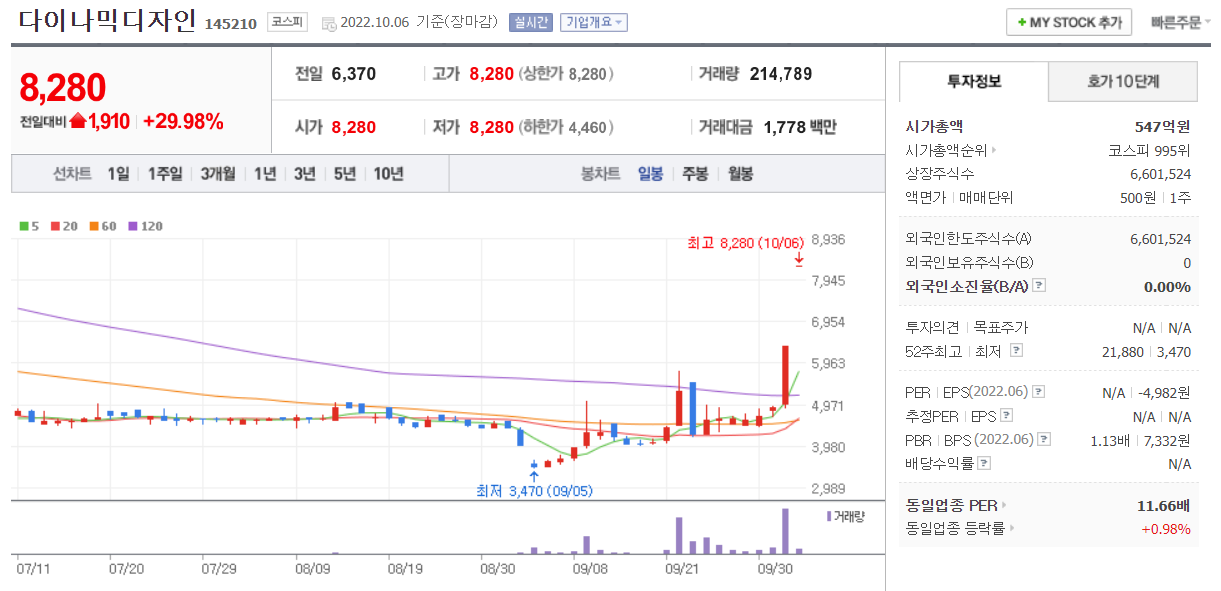Click the 1.13배 | 7,332원 PBR value

[1140, 440]
